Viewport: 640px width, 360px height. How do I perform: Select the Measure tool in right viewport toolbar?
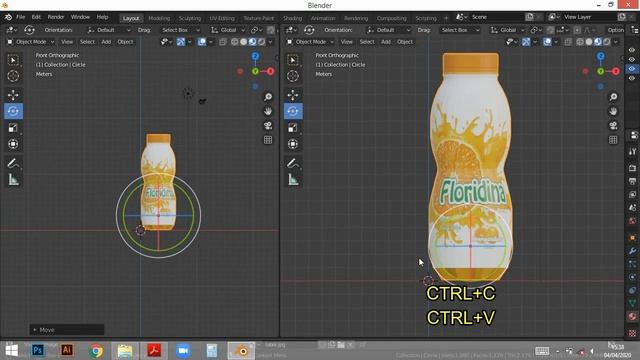293,180
